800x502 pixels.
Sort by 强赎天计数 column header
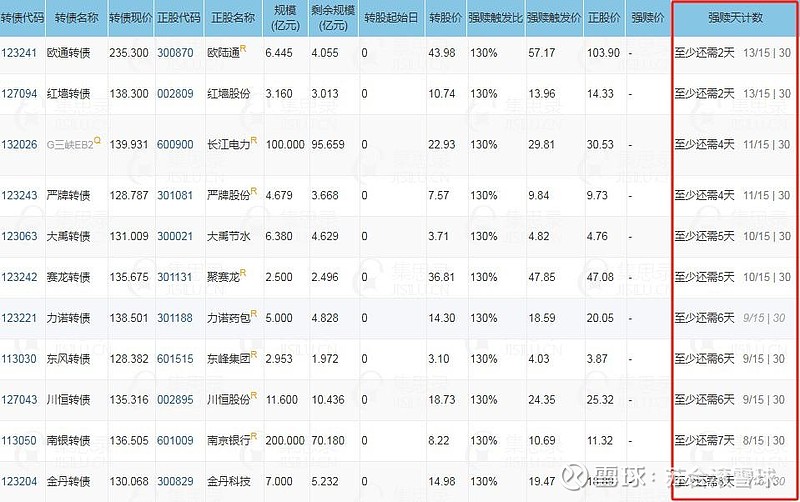(735, 18)
